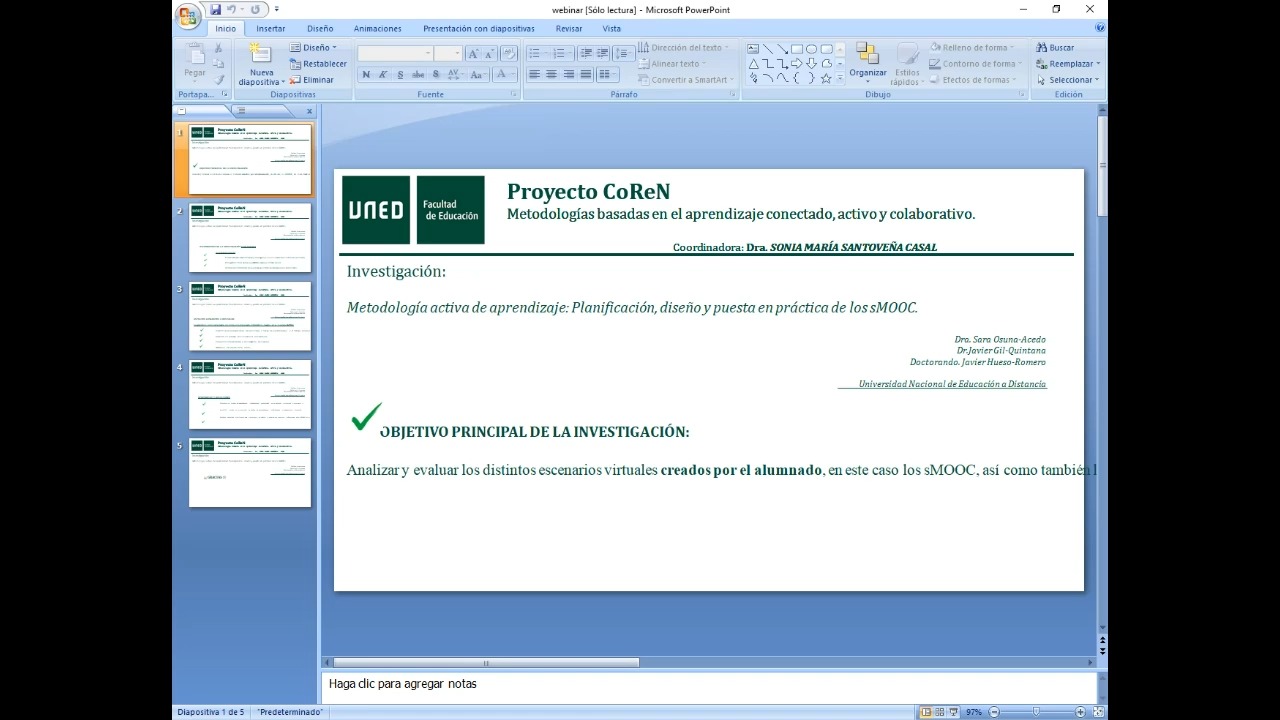Open the Customize Quick Access Toolbar dropdown

276,10
